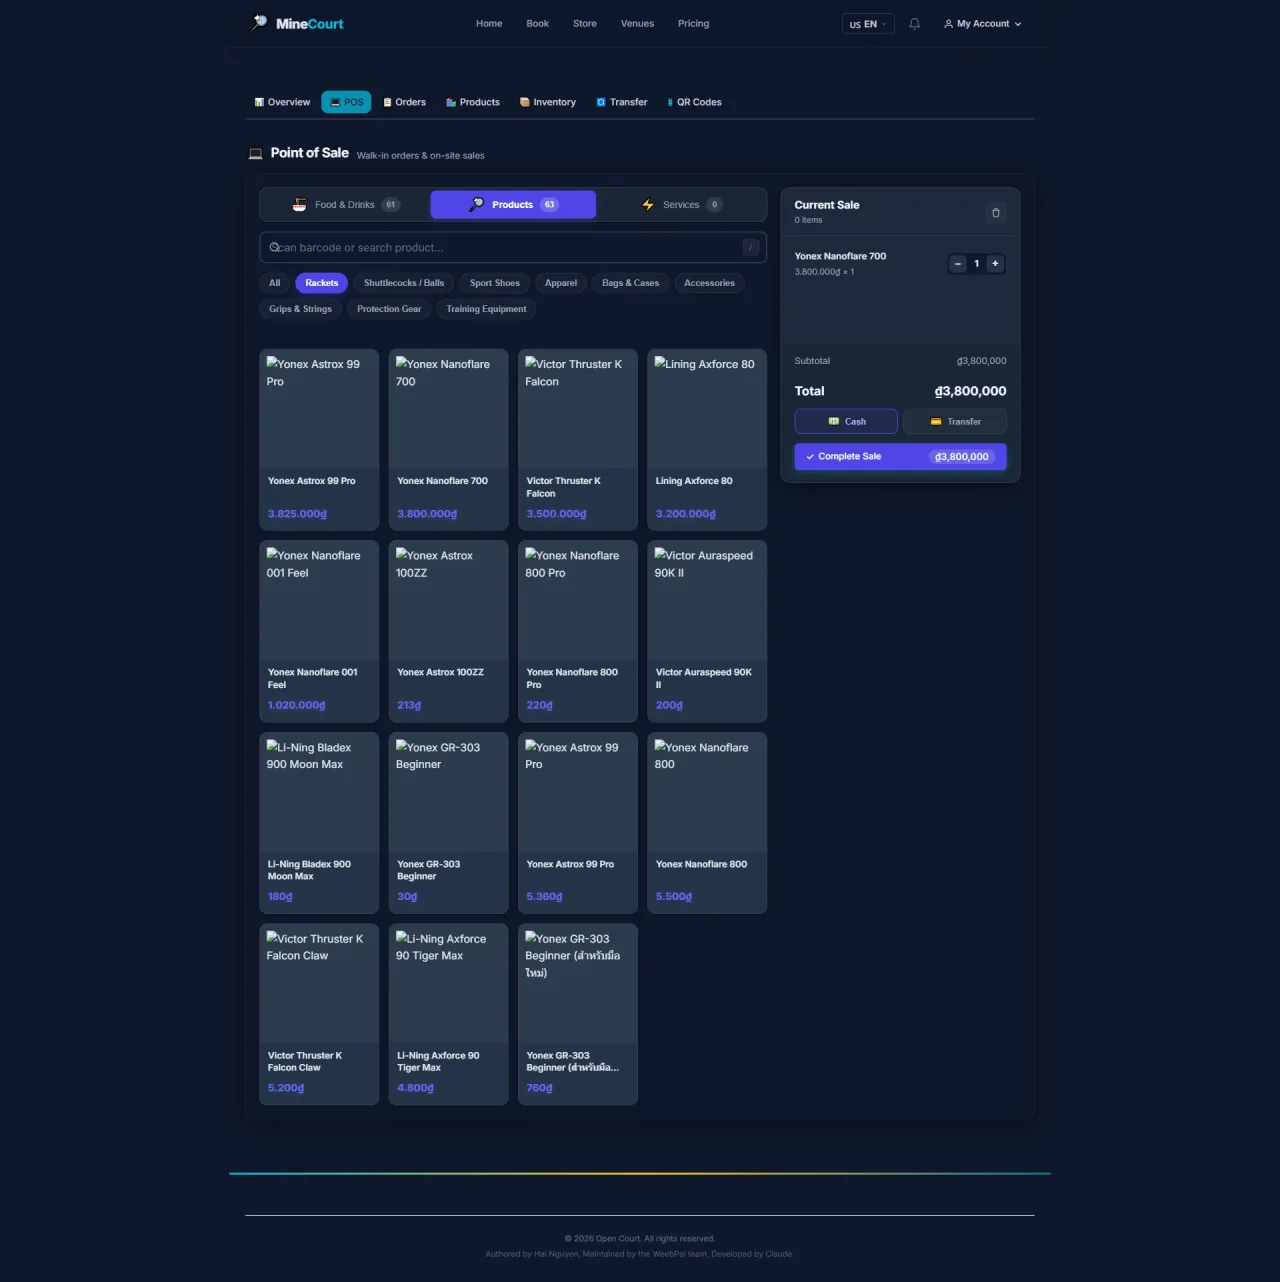
Task: Select the POS tab
Action: [x=346, y=102]
